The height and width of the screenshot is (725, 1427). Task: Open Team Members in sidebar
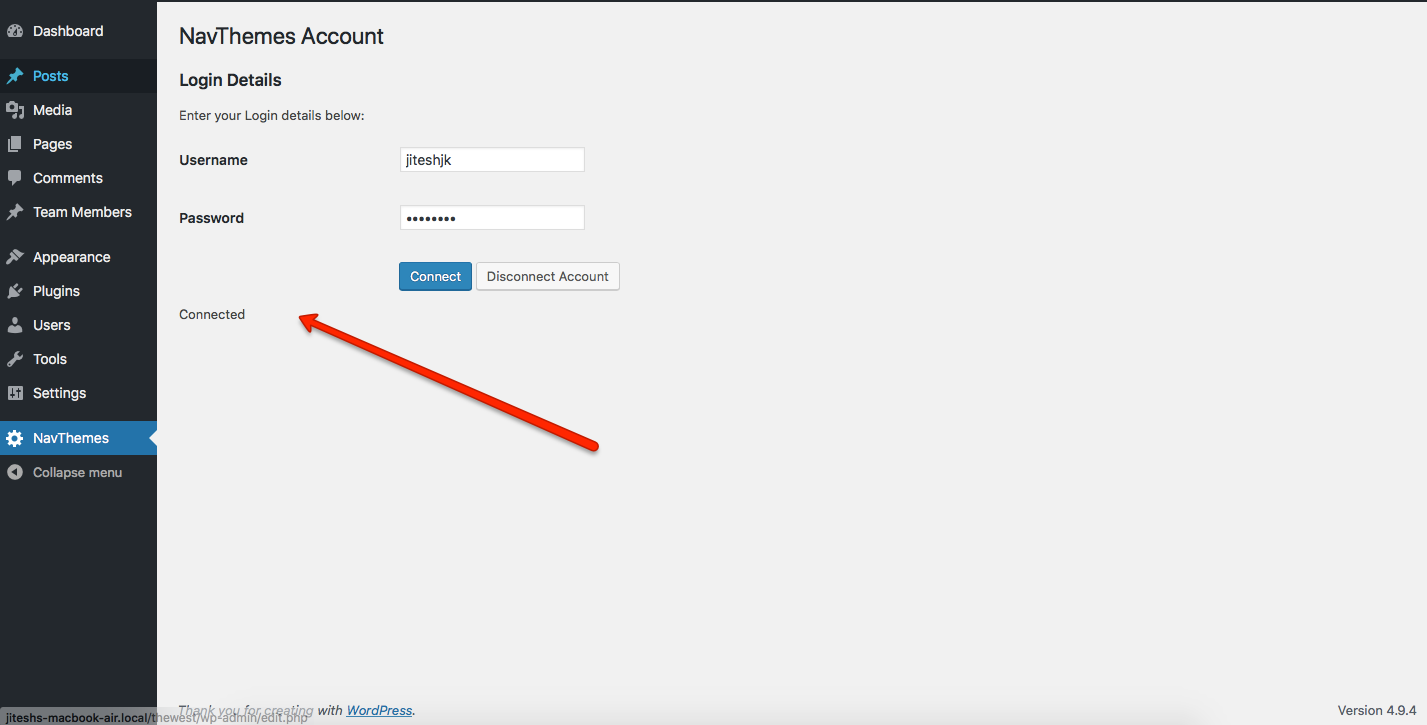point(78,212)
